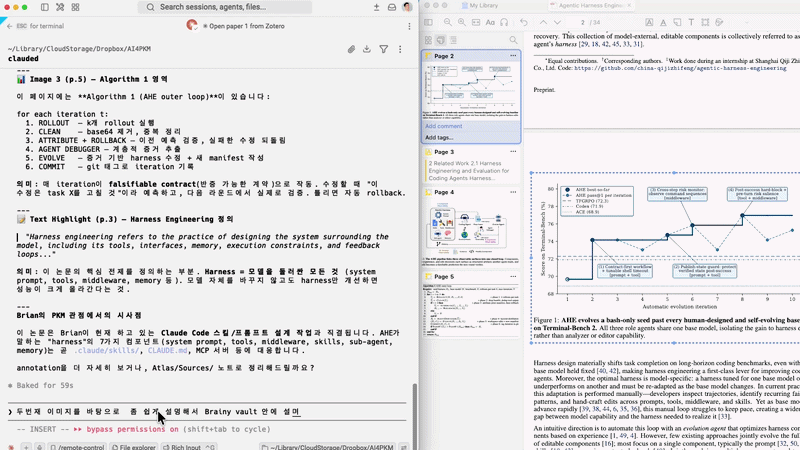The height and width of the screenshot is (450, 800).
Task: Click the zoom in icon in the Zotero reader
Action: [x=462, y=22]
